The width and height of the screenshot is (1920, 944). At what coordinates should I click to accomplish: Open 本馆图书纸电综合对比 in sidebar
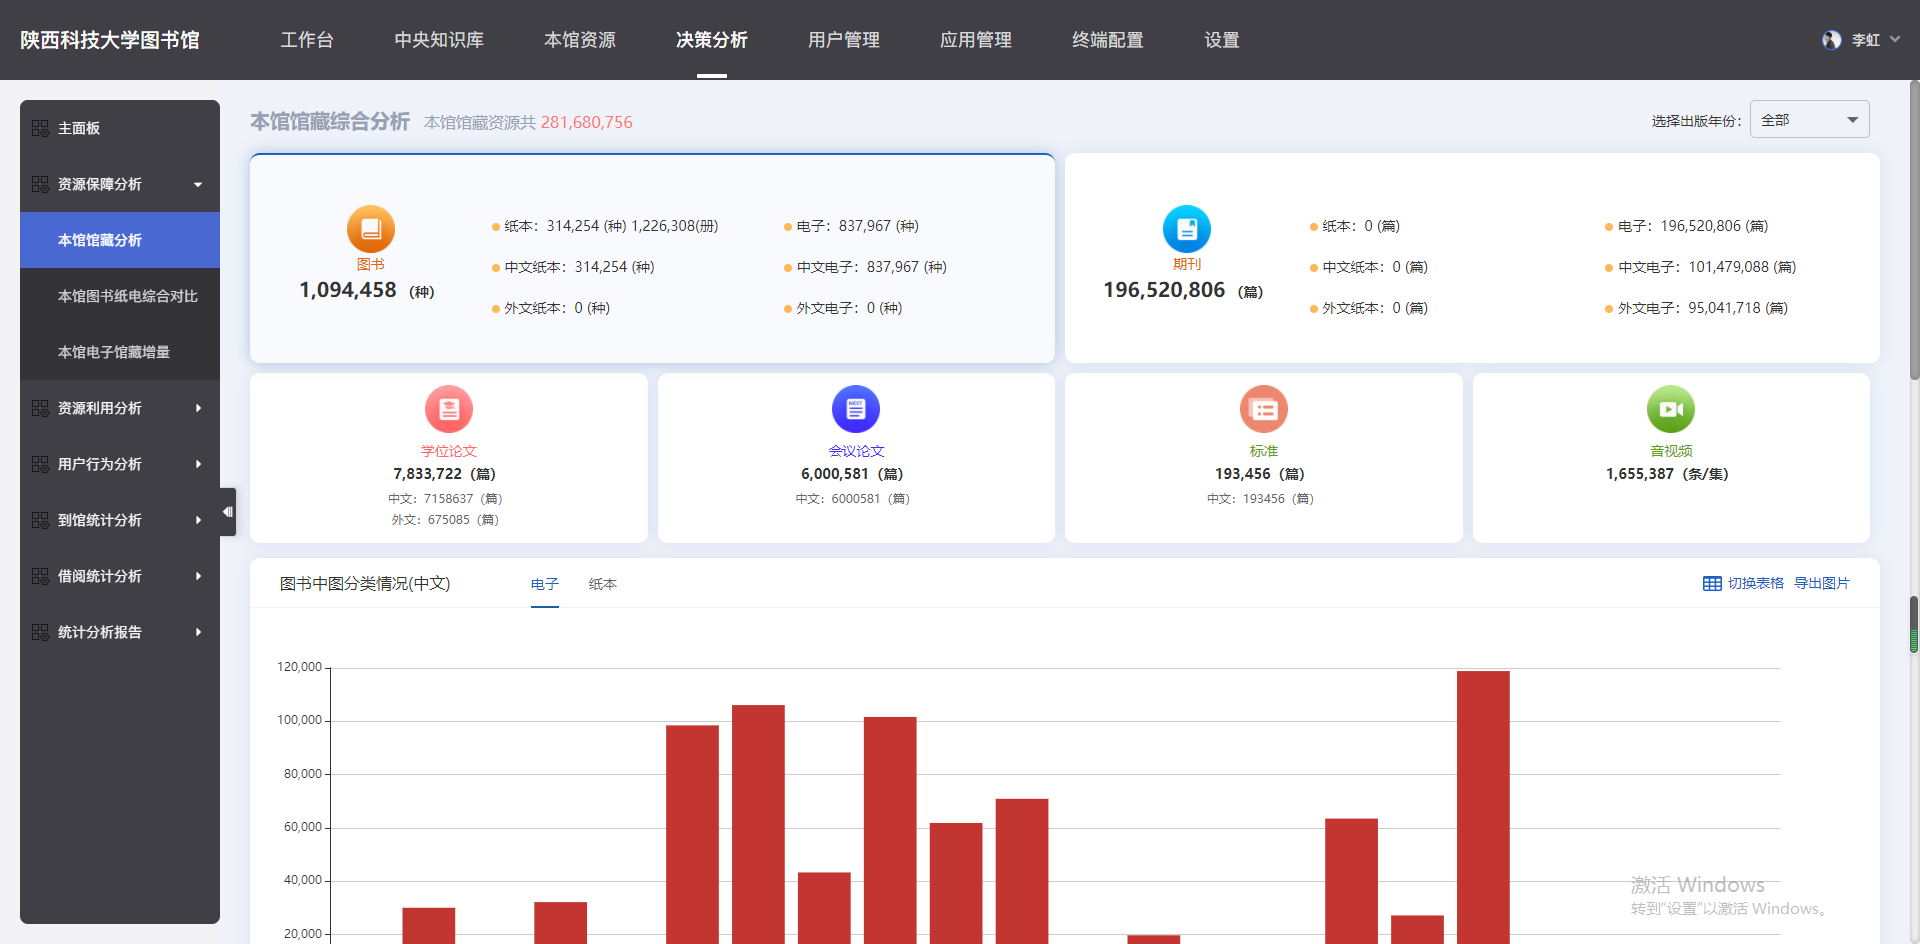[127, 296]
